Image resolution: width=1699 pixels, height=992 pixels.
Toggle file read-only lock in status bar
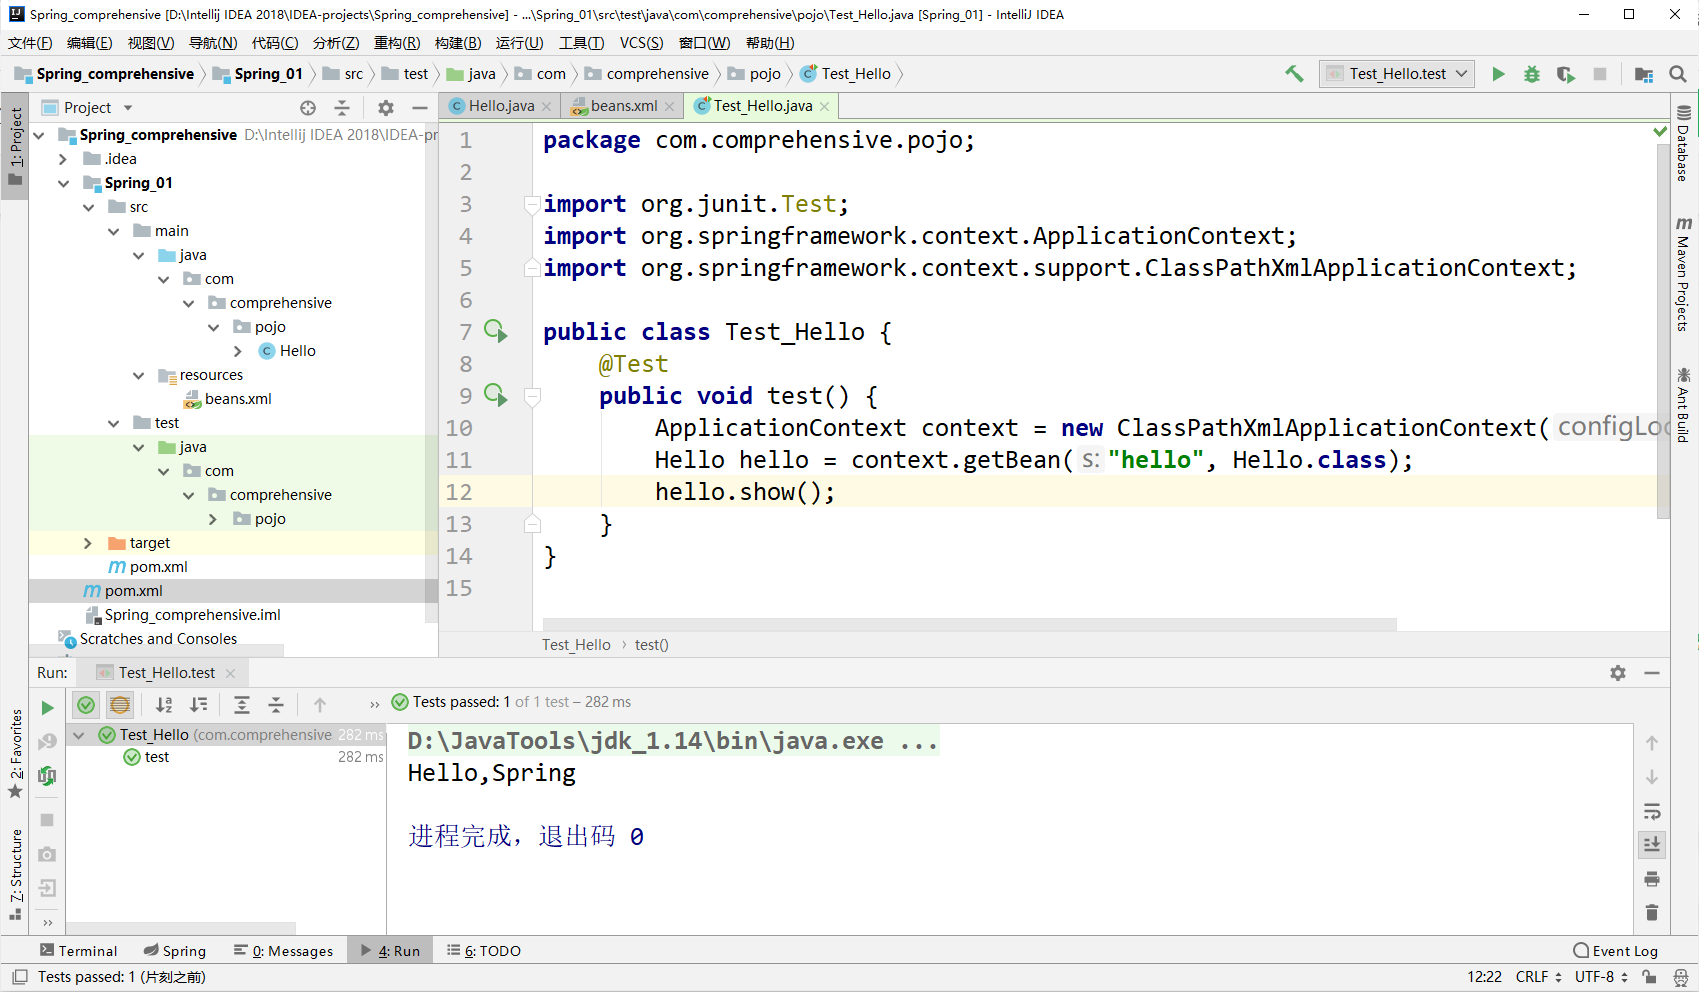click(x=1649, y=977)
